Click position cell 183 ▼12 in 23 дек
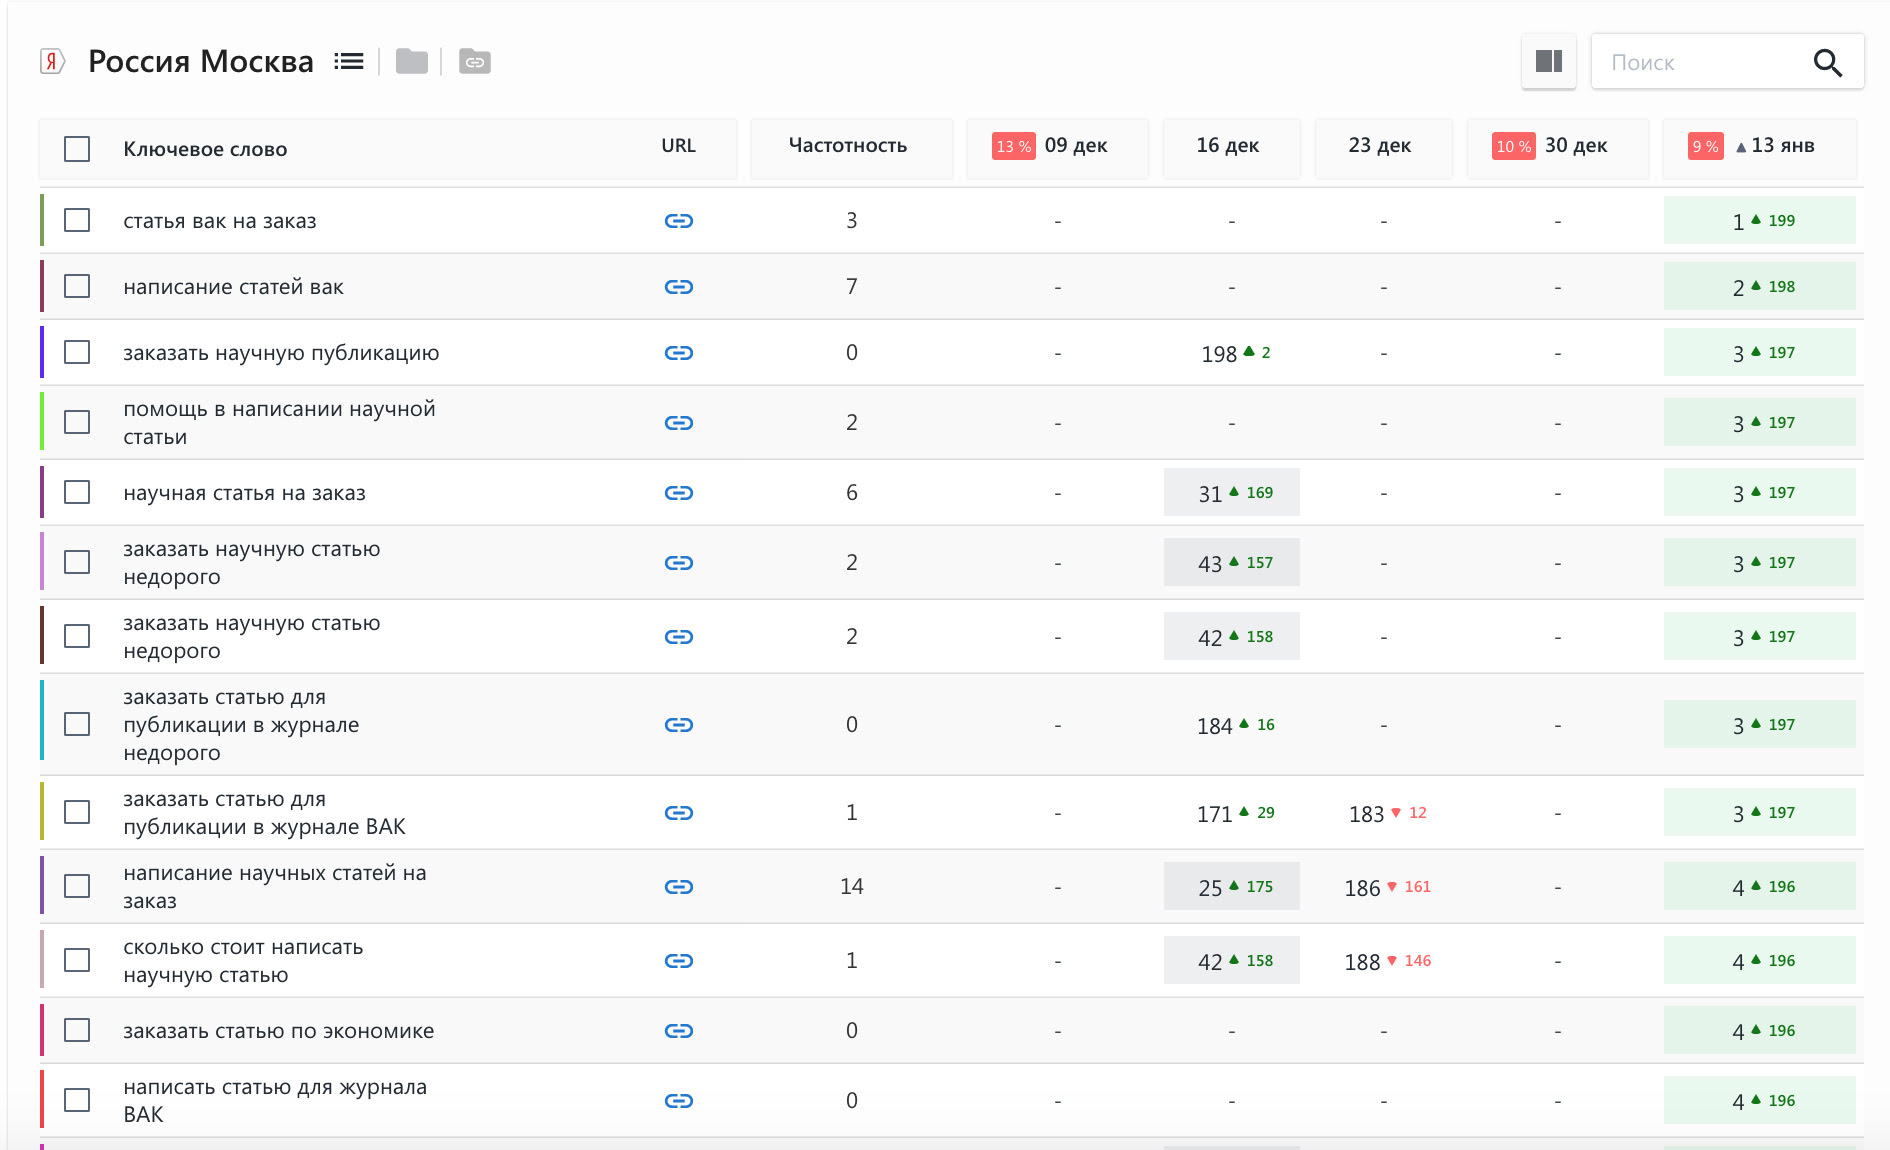This screenshot has height=1150, width=1890. (x=1386, y=813)
